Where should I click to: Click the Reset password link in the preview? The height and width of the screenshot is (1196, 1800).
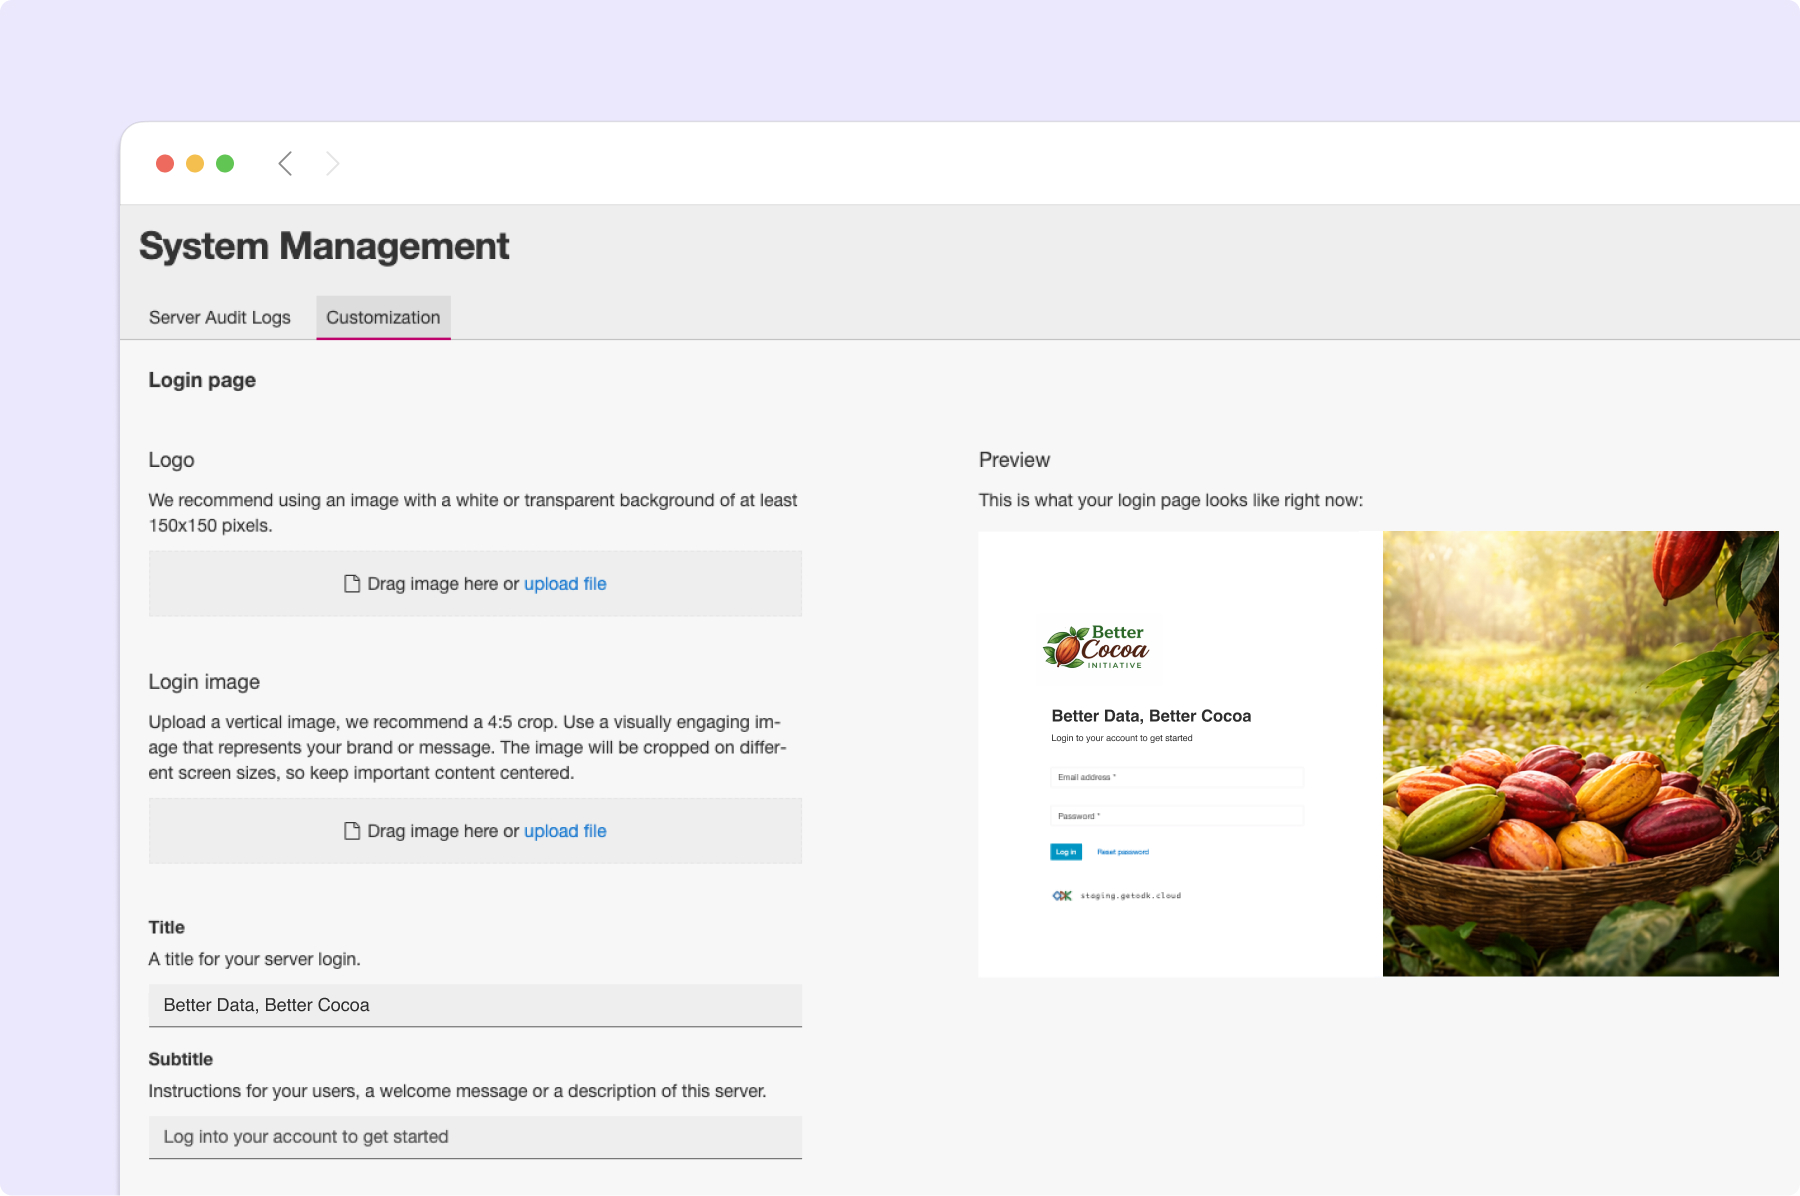(x=1122, y=852)
